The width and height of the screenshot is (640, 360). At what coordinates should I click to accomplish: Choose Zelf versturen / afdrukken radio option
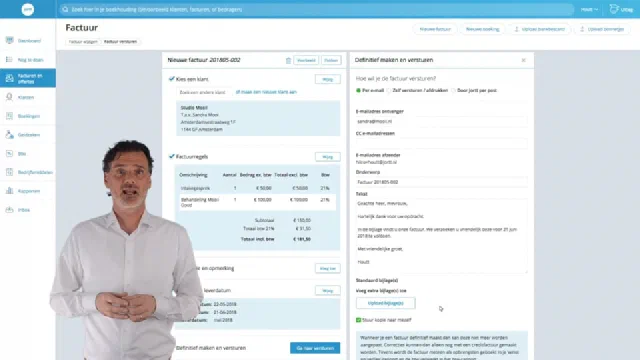click(389, 90)
